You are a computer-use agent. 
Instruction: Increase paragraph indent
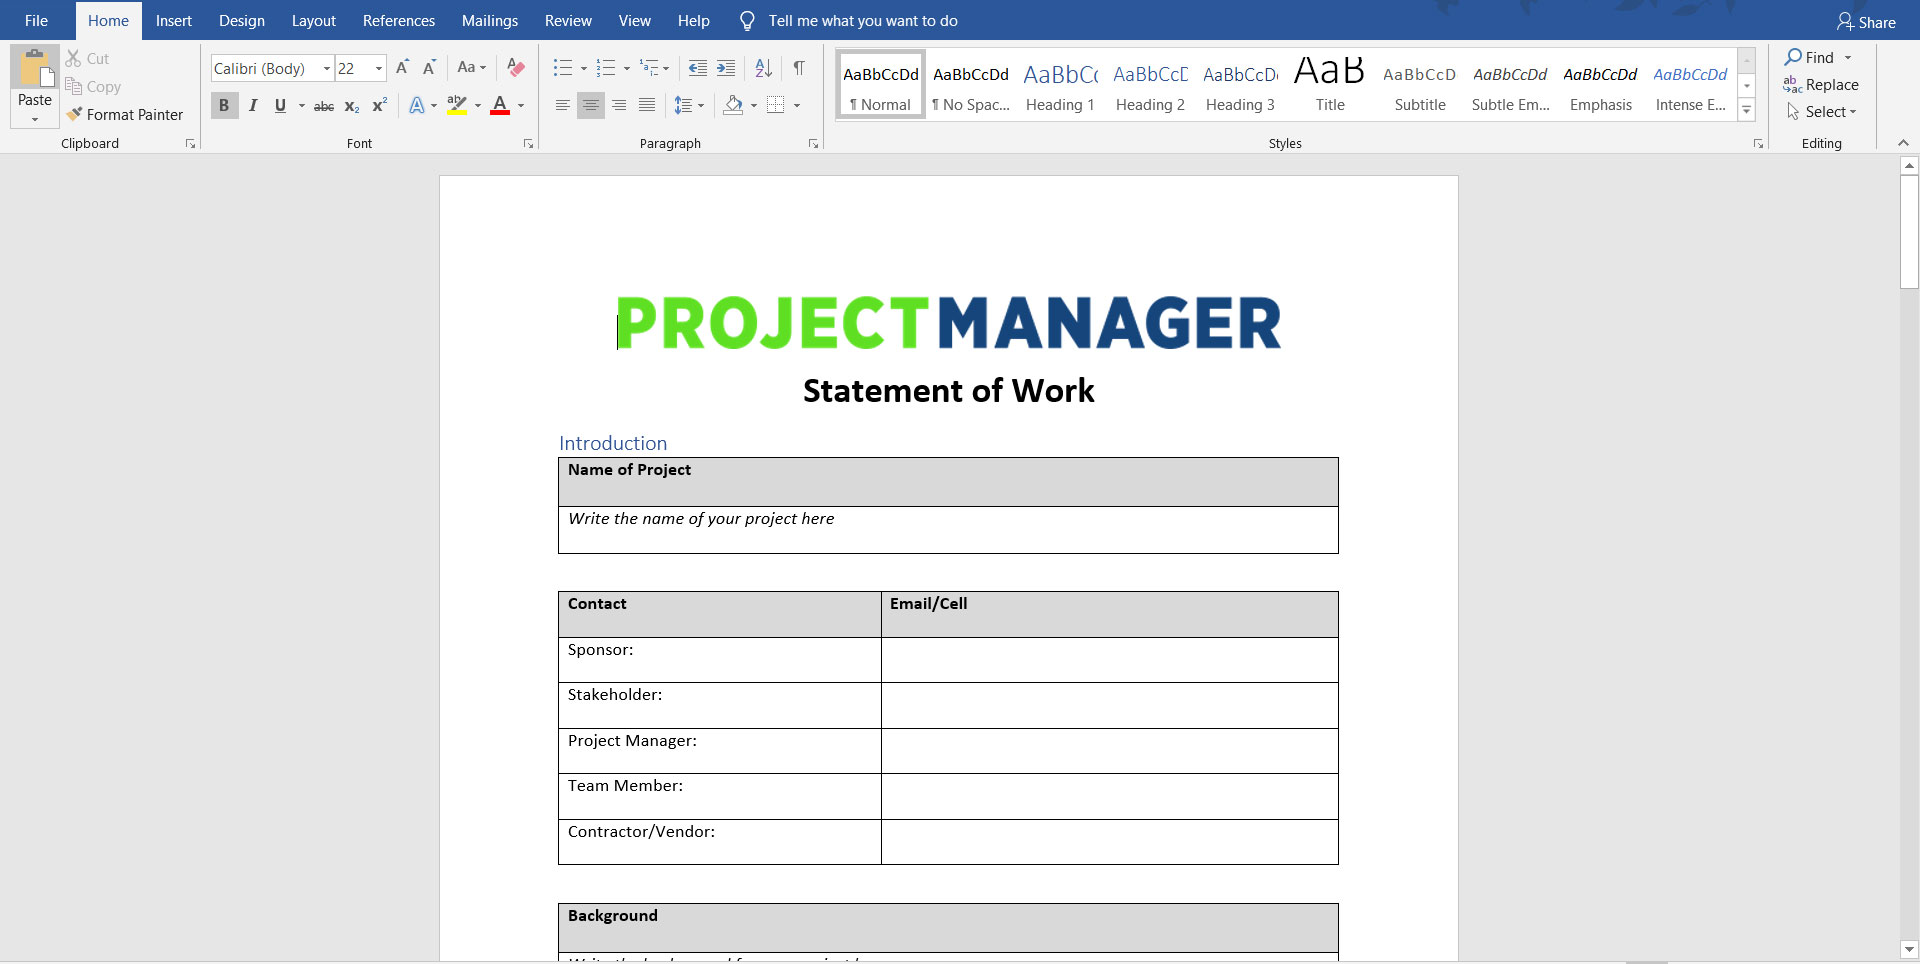[x=726, y=68]
